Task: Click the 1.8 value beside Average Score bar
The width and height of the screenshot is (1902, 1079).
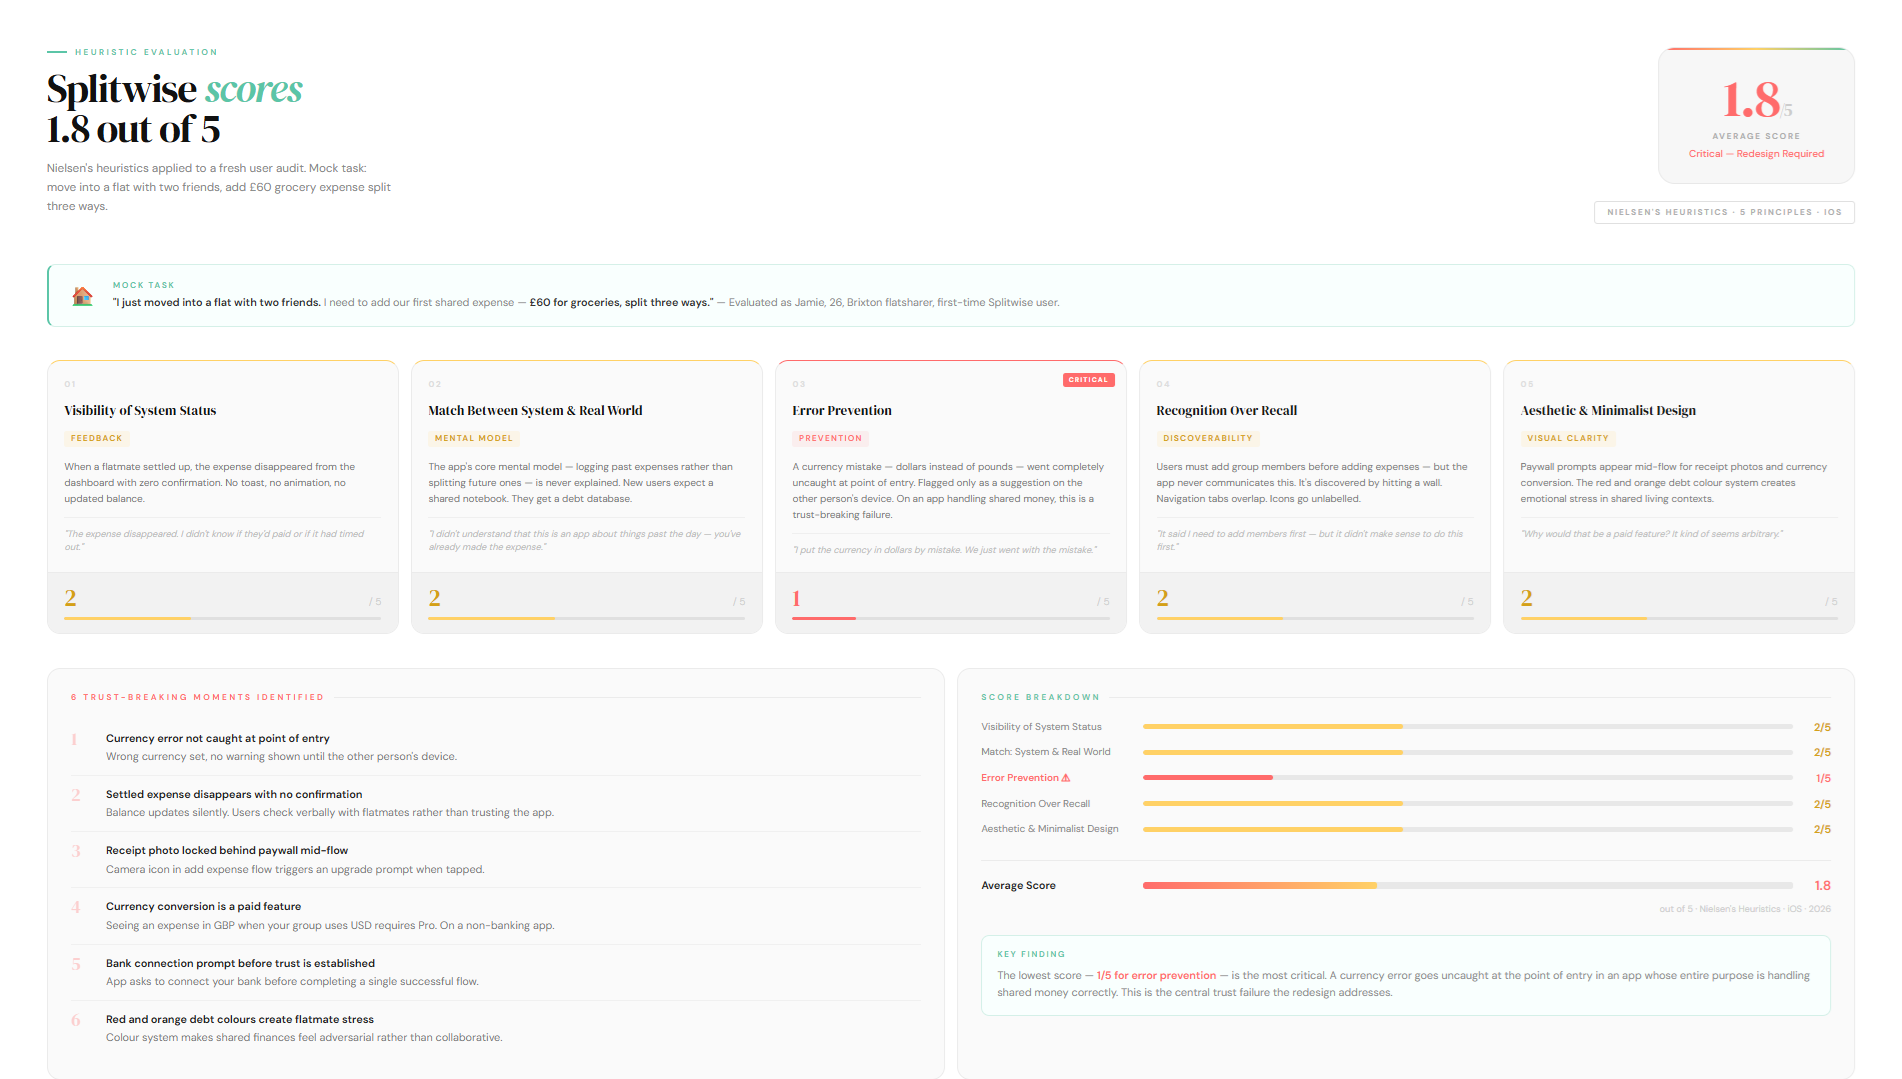Action: (x=1822, y=886)
